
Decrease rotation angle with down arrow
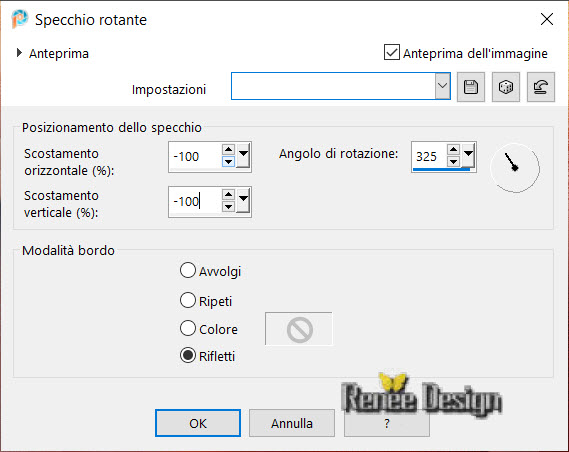pyautogui.click(x=453, y=162)
